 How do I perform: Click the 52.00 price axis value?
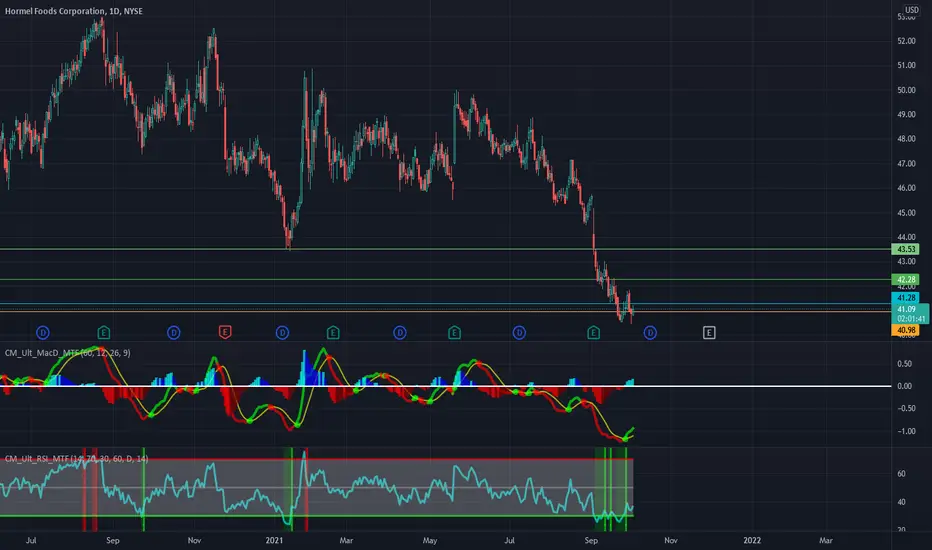906,41
